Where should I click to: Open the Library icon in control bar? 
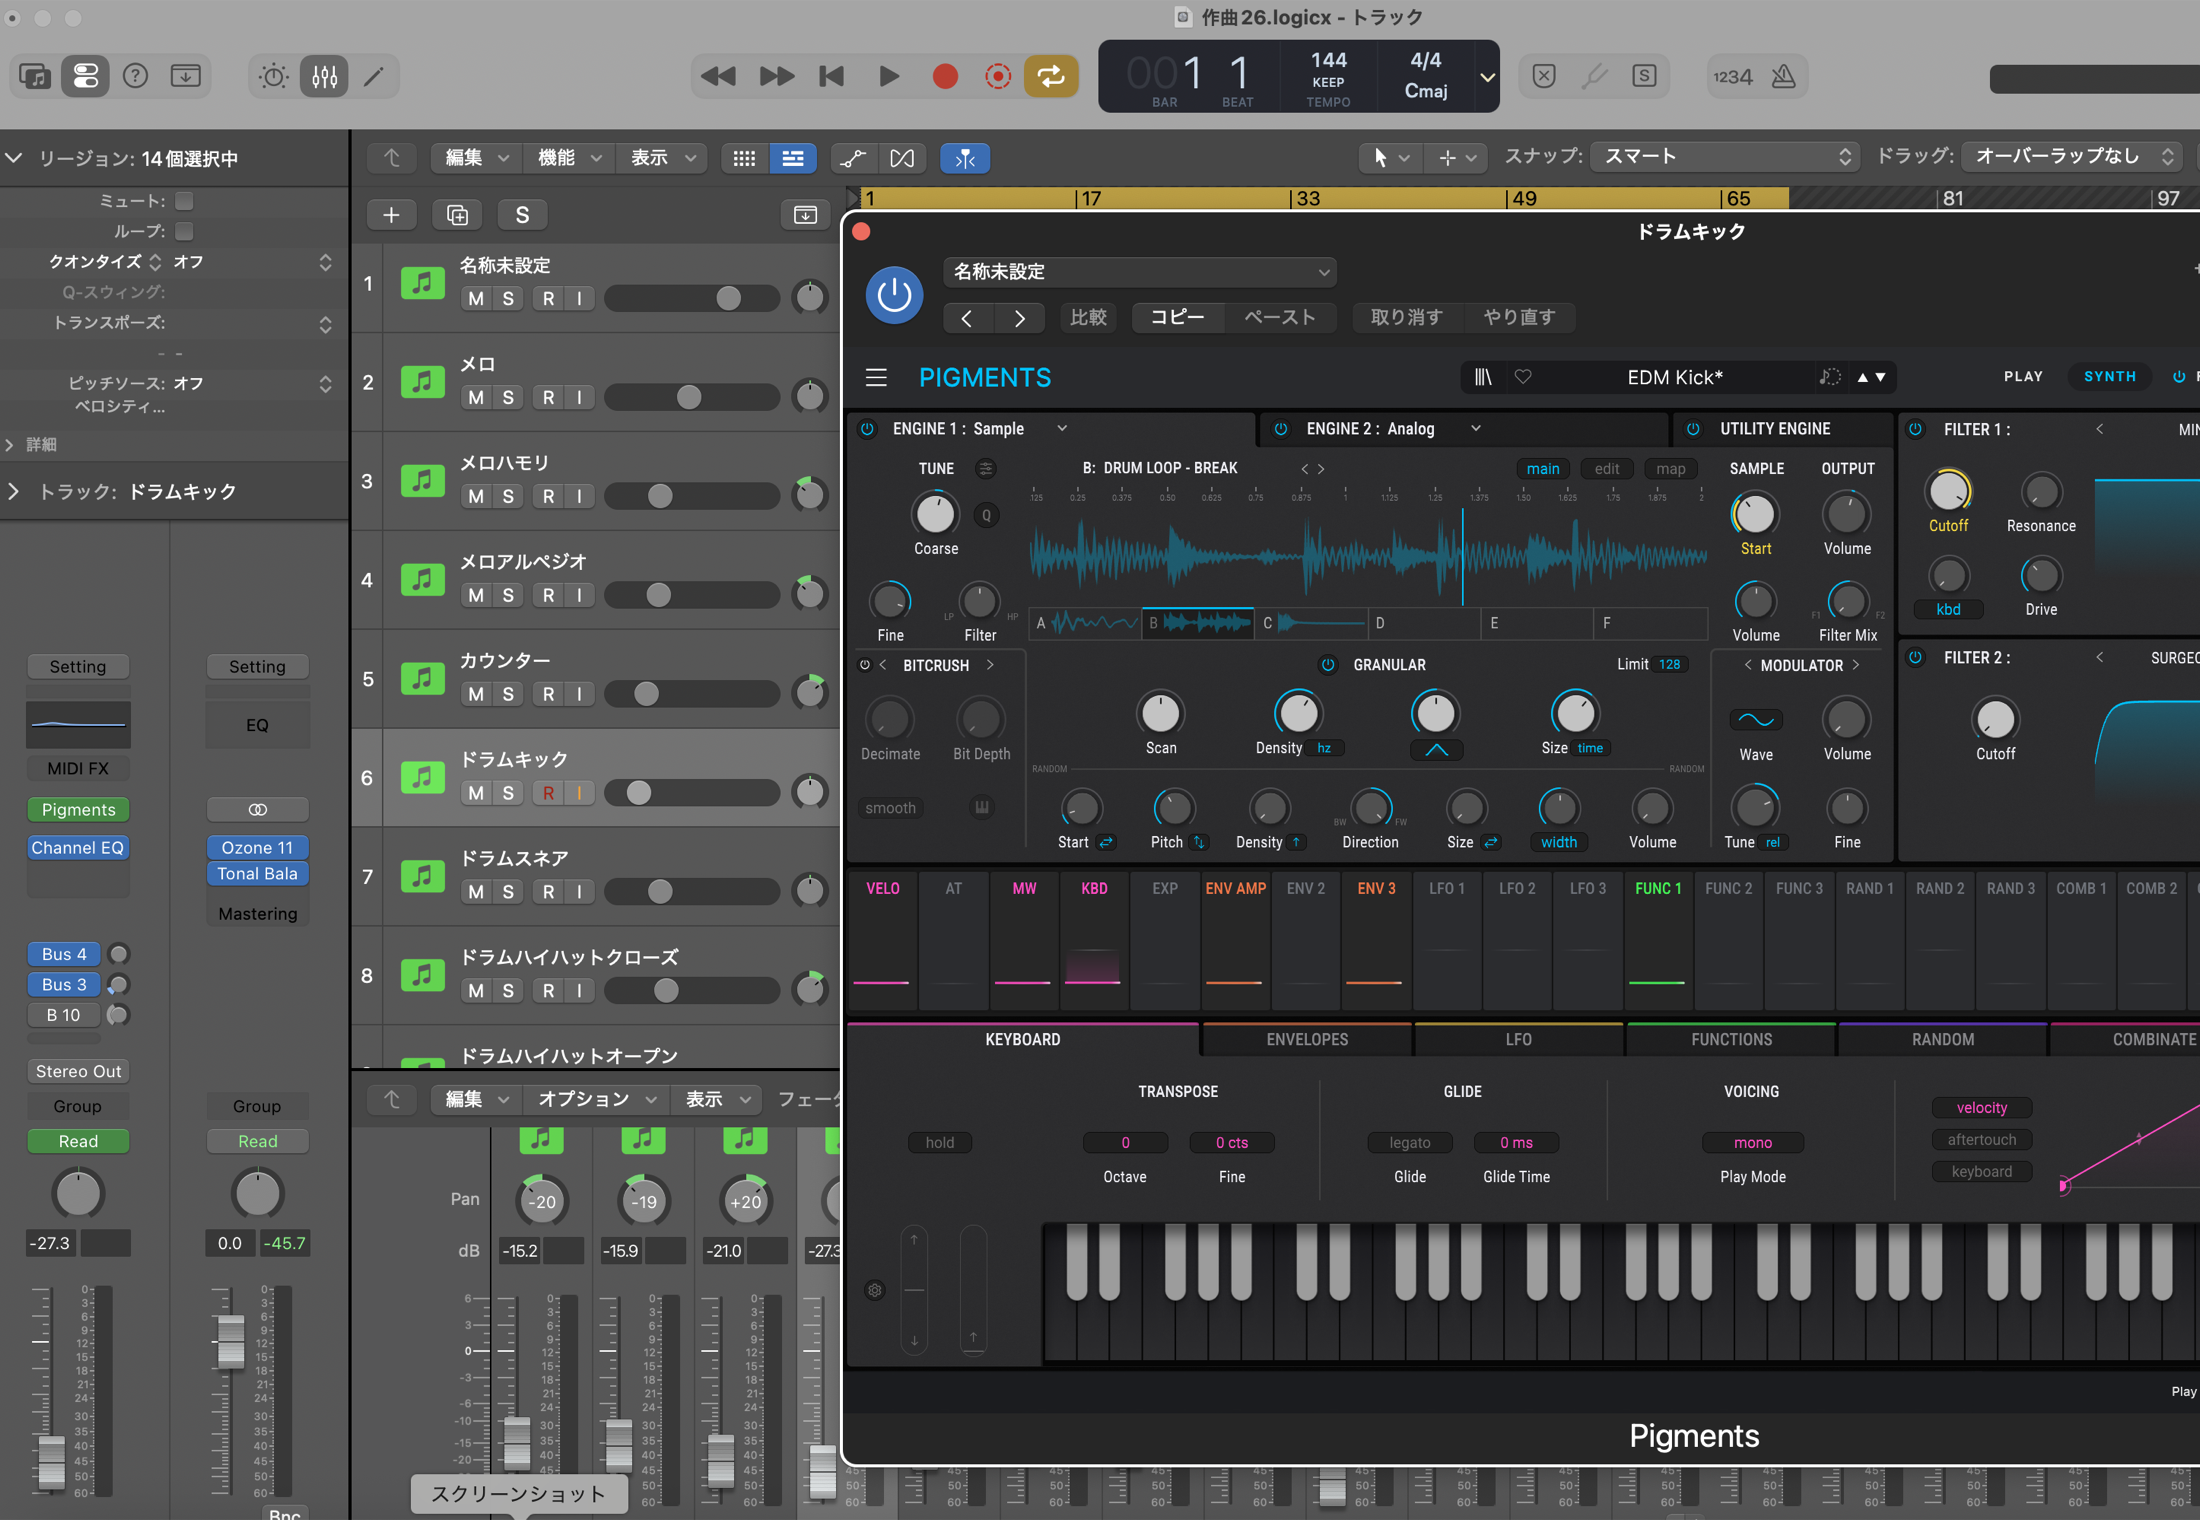(x=35, y=76)
